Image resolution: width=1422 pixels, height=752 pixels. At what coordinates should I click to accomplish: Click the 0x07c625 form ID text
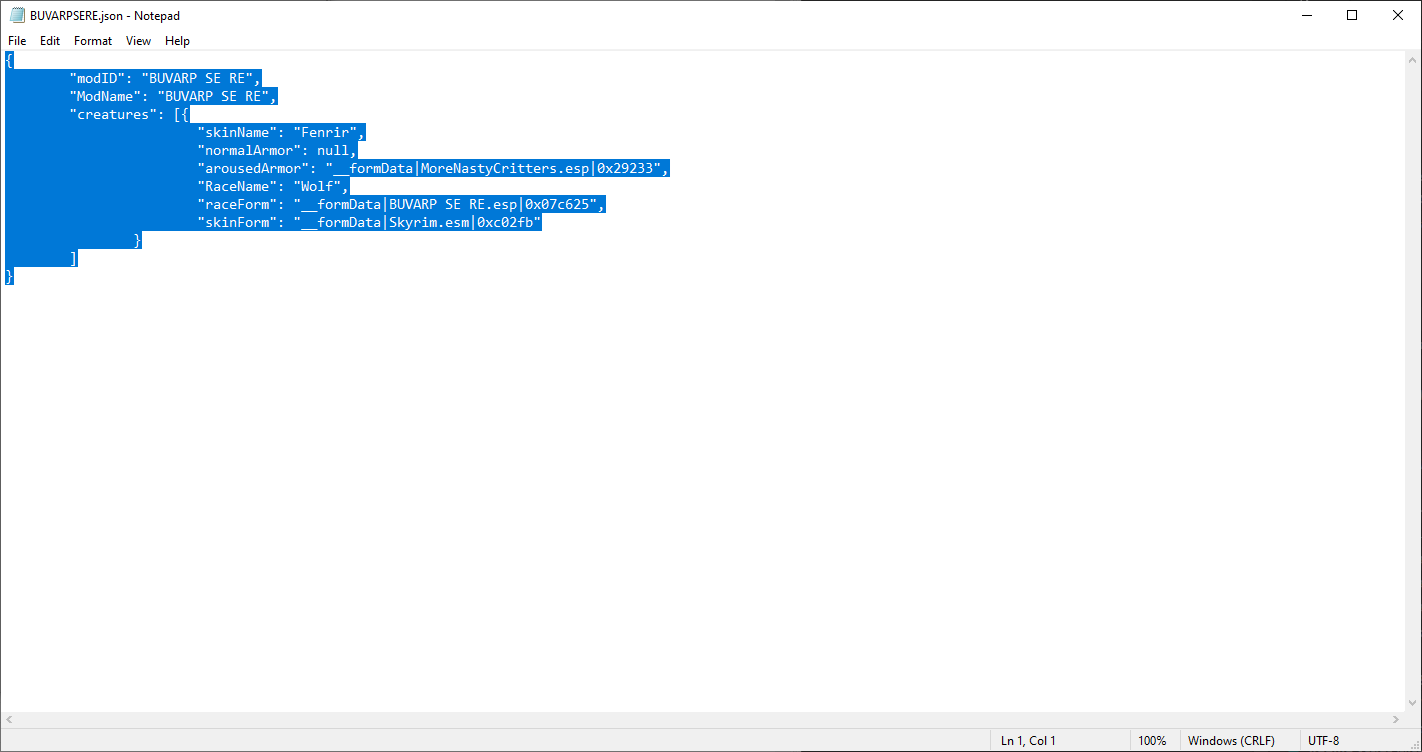[557, 204]
